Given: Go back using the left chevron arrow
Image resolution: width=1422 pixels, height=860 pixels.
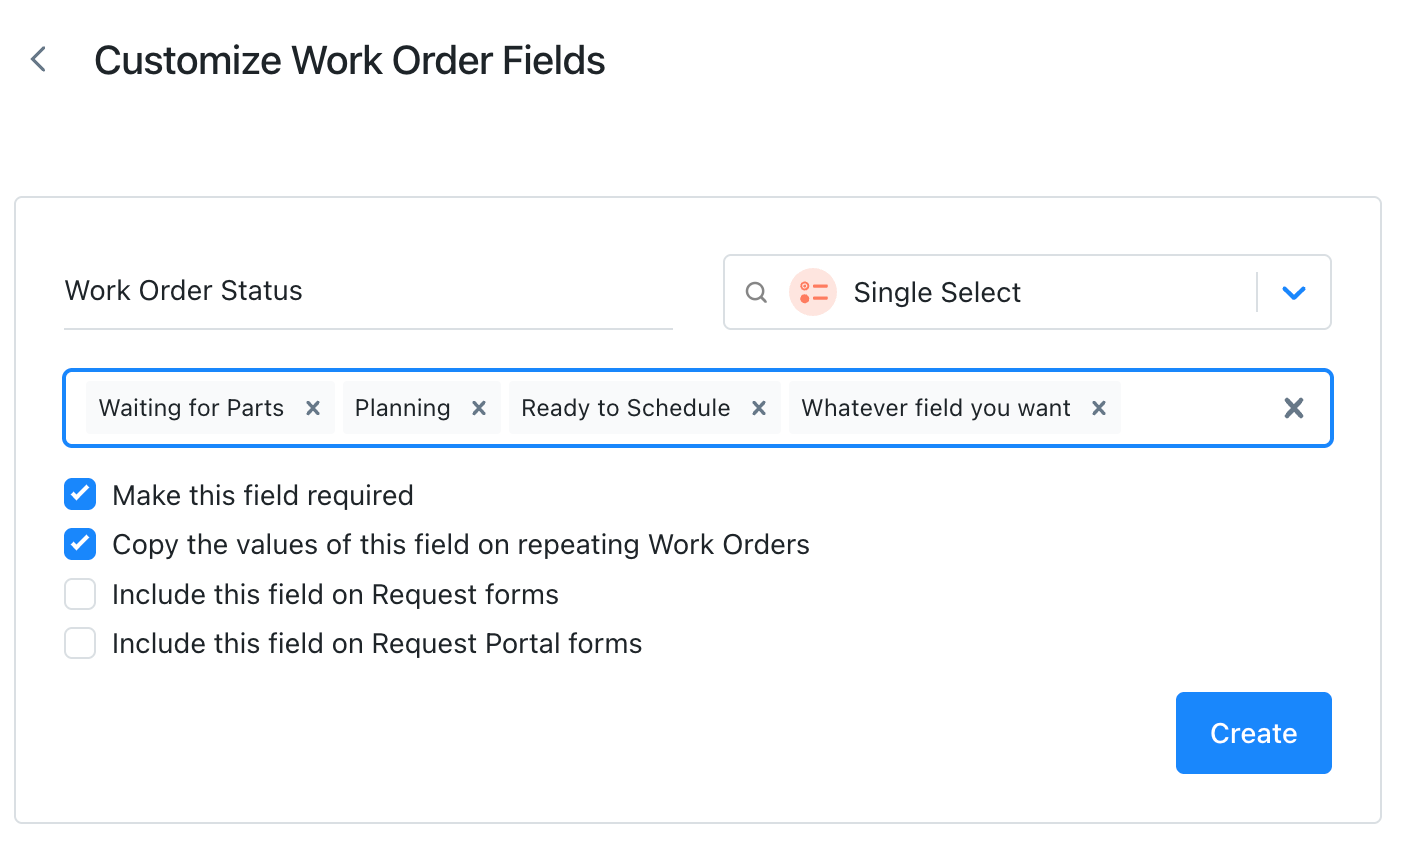Looking at the screenshot, I should 39,60.
